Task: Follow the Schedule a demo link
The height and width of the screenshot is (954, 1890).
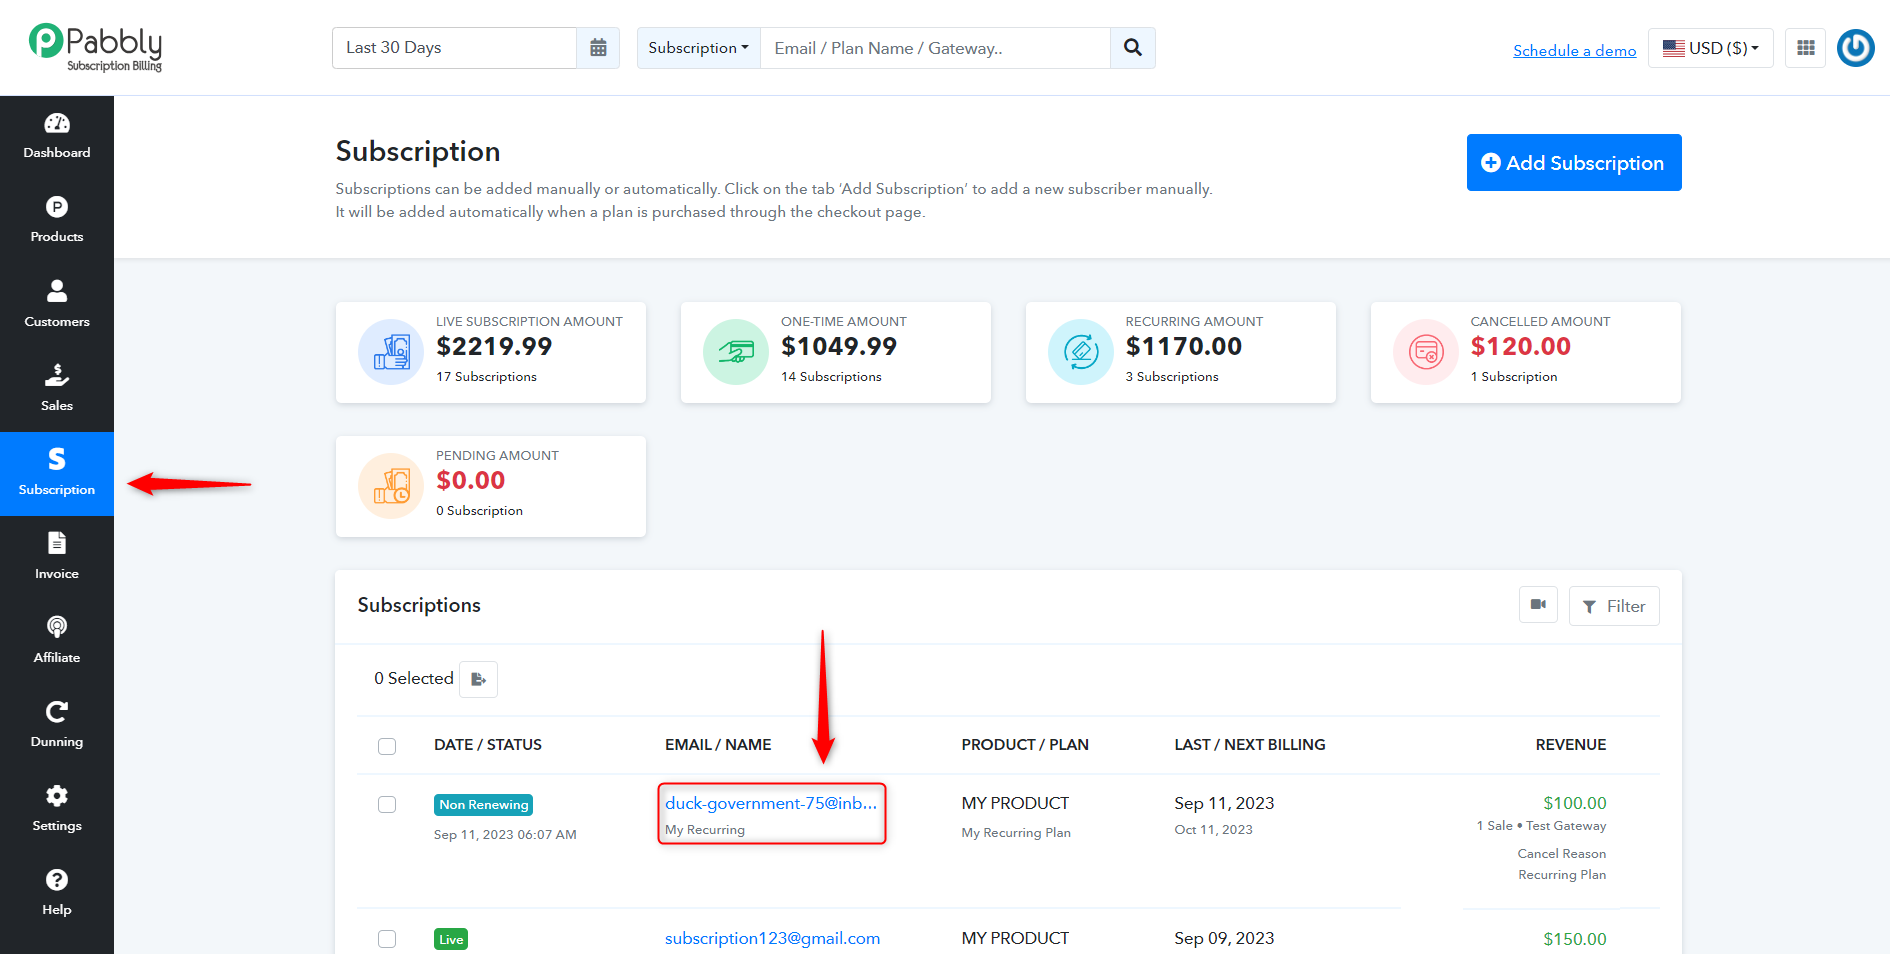Action: [1574, 50]
